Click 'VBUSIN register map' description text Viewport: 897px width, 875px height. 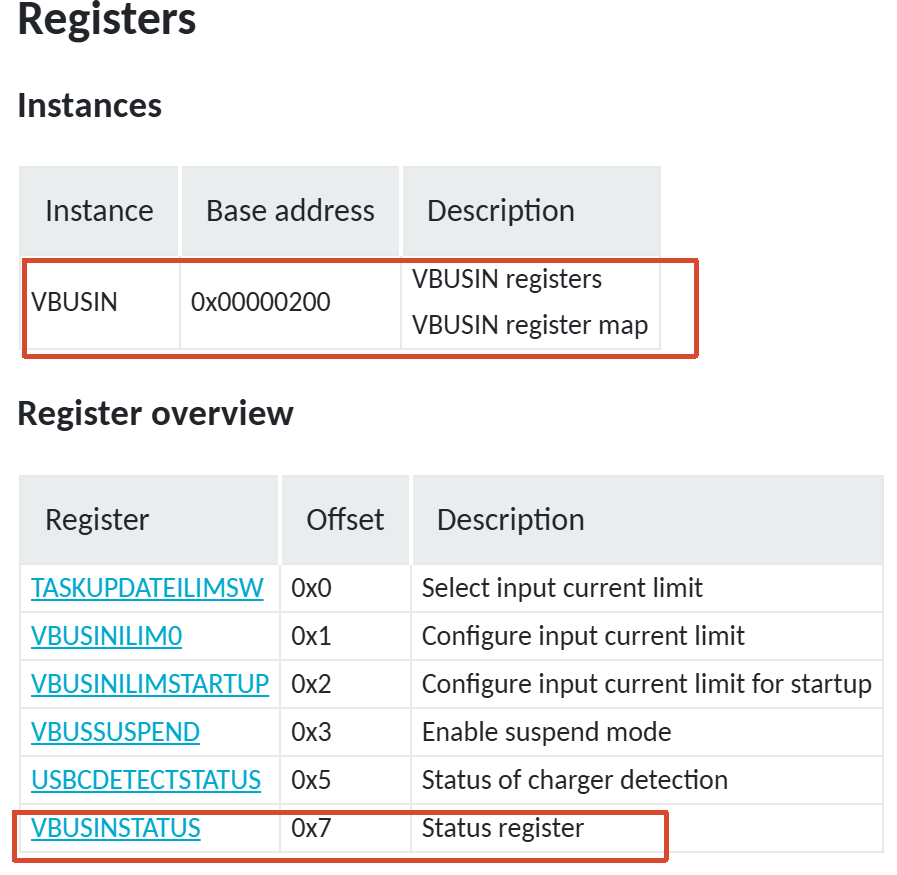pyautogui.click(x=530, y=325)
